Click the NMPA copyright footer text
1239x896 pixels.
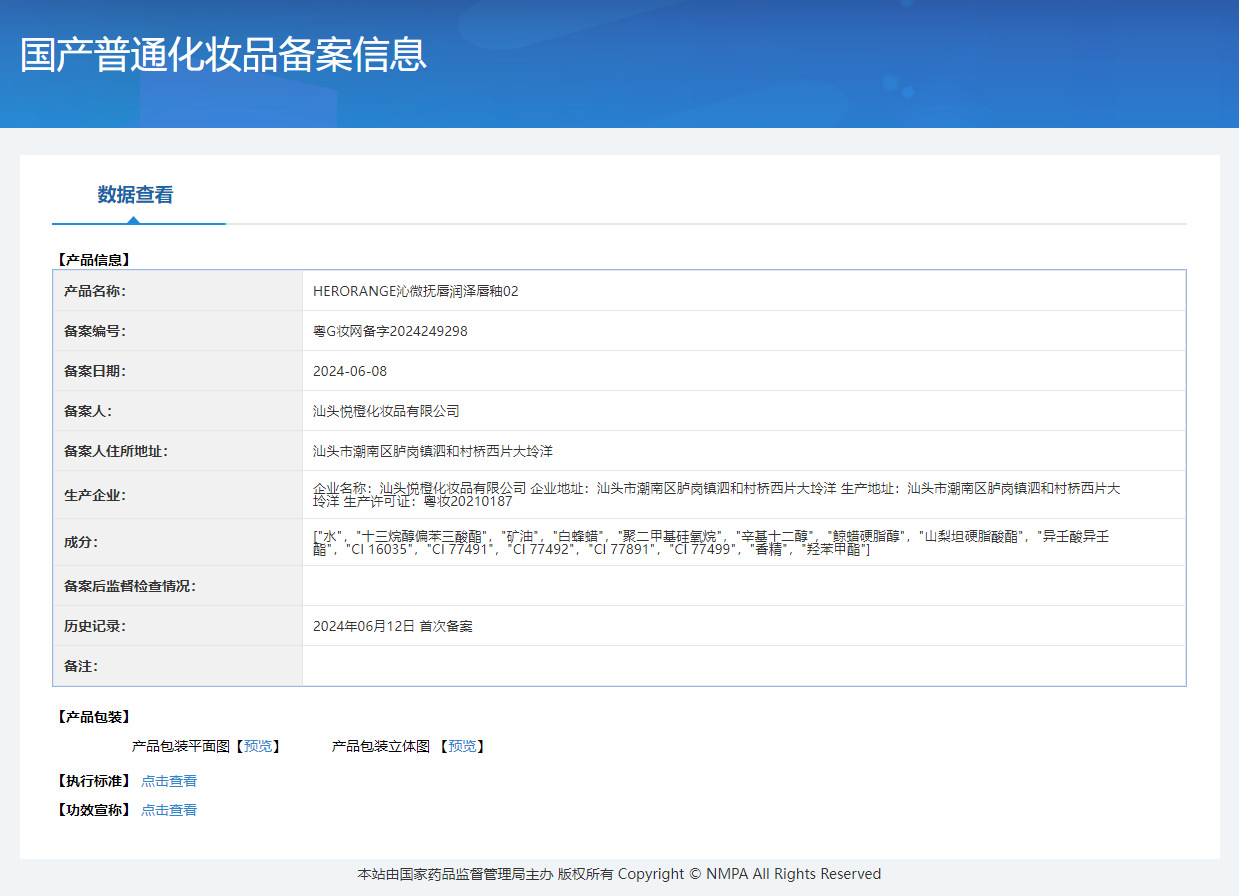pyautogui.click(x=619, y=874)
